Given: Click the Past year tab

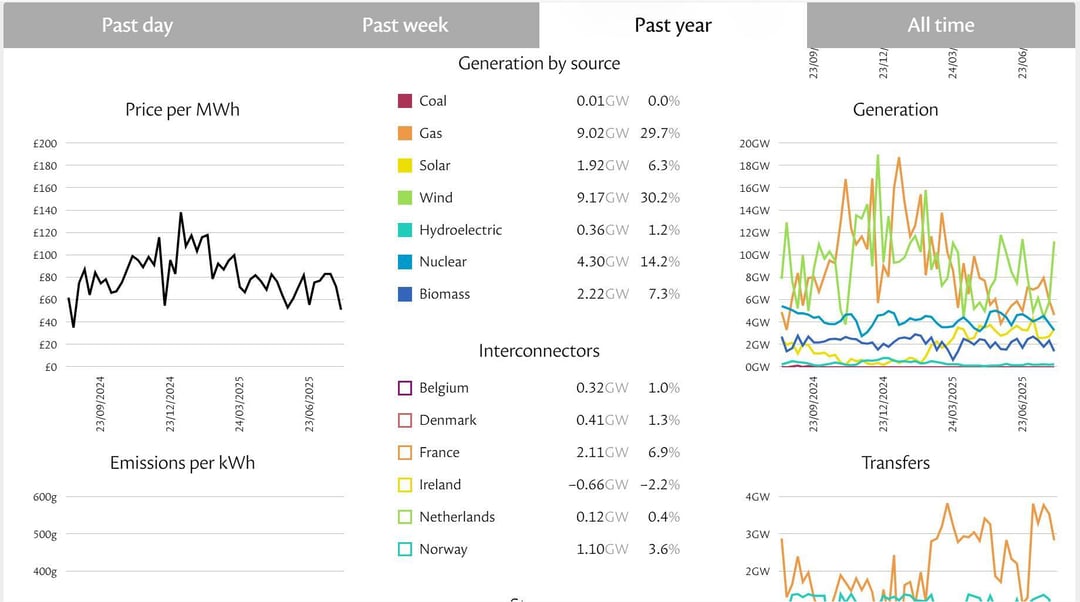Looking at the screenshot, I should pyautogui.click(x=672, y=25).
